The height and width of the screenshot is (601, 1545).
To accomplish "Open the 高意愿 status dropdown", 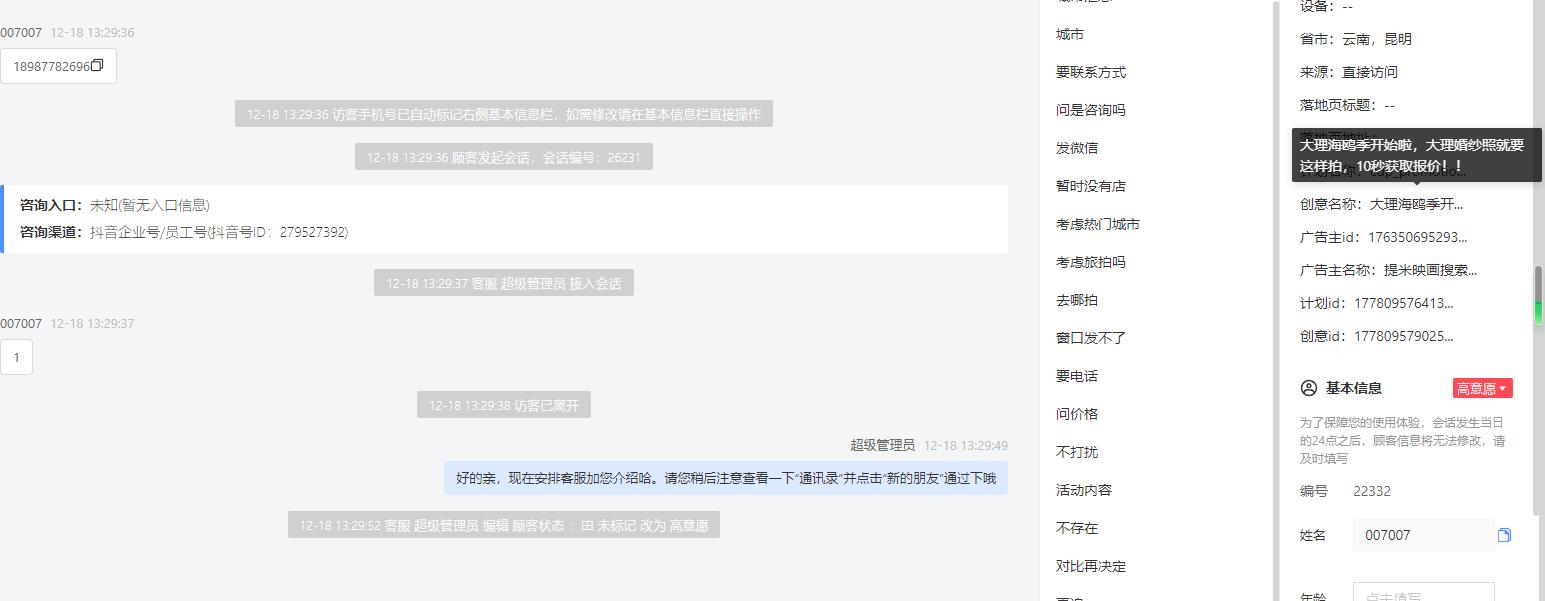I will [x=1482, y=388].
